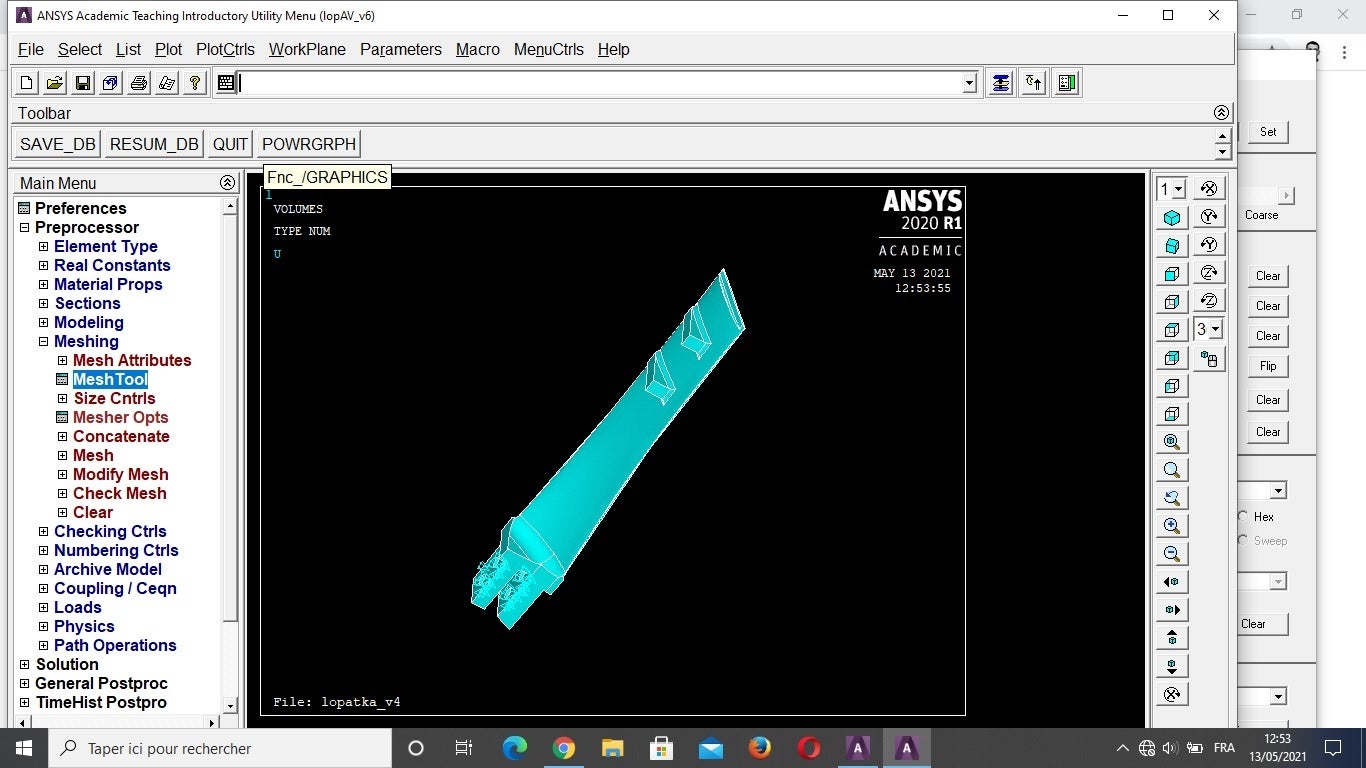Click the Zoom Out icon
This screenshot has height=768, width=1366.
tap(1172, 554)
